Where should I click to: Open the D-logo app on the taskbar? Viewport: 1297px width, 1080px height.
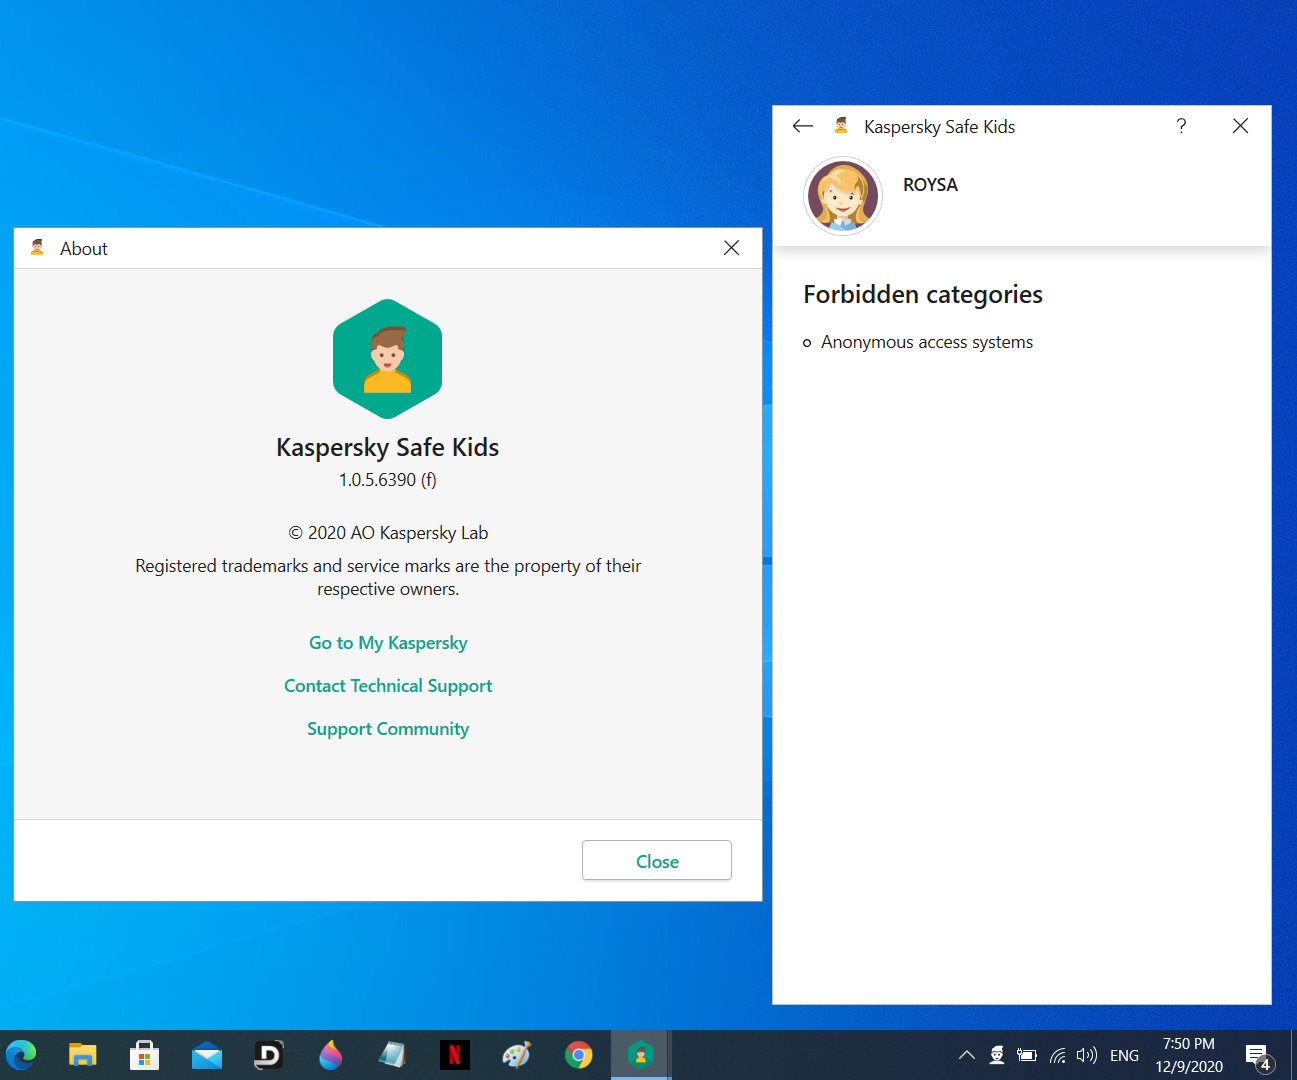pos(269,1055)
